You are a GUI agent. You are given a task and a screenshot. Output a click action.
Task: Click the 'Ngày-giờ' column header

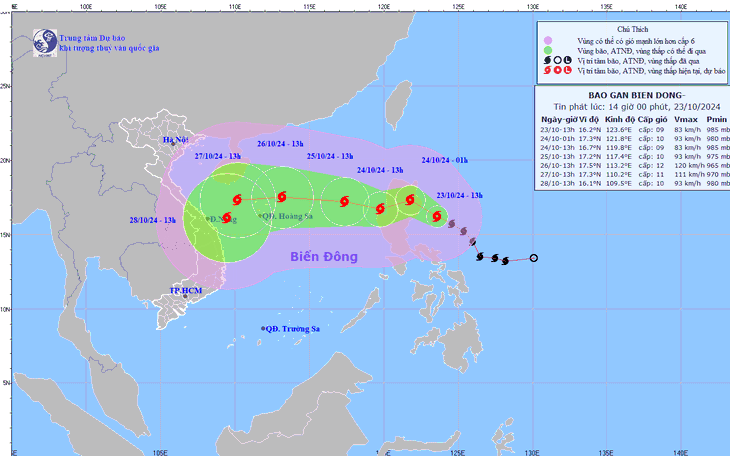click(x=558, y=120)
